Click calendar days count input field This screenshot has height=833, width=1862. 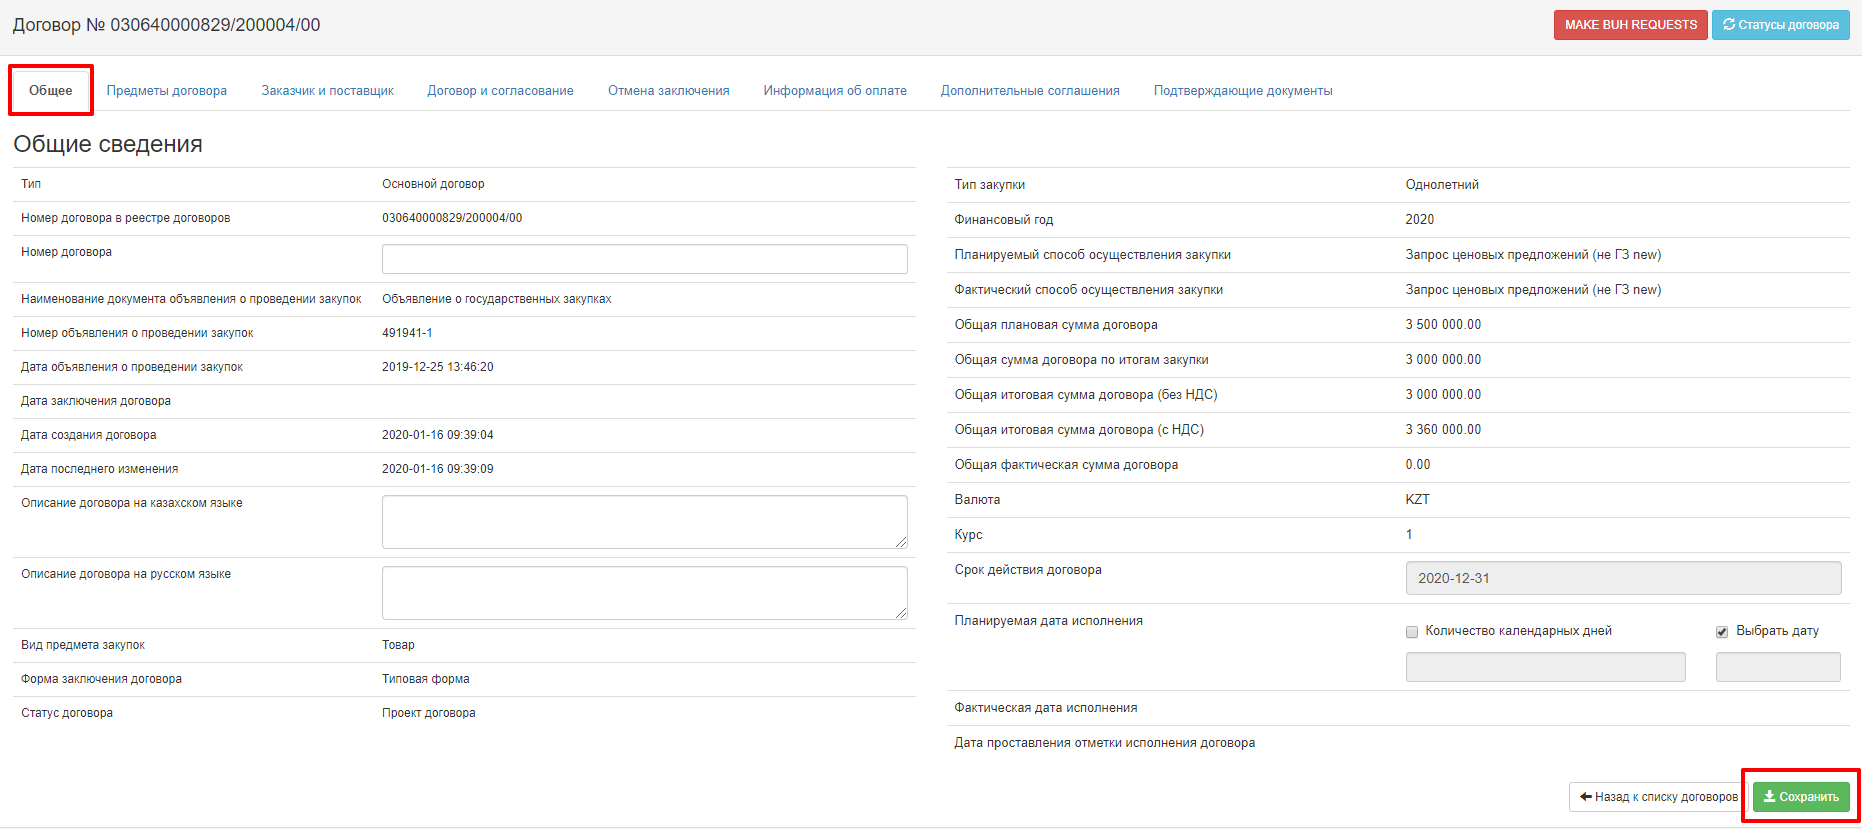pyautogui.click(x=1545, y=667)
